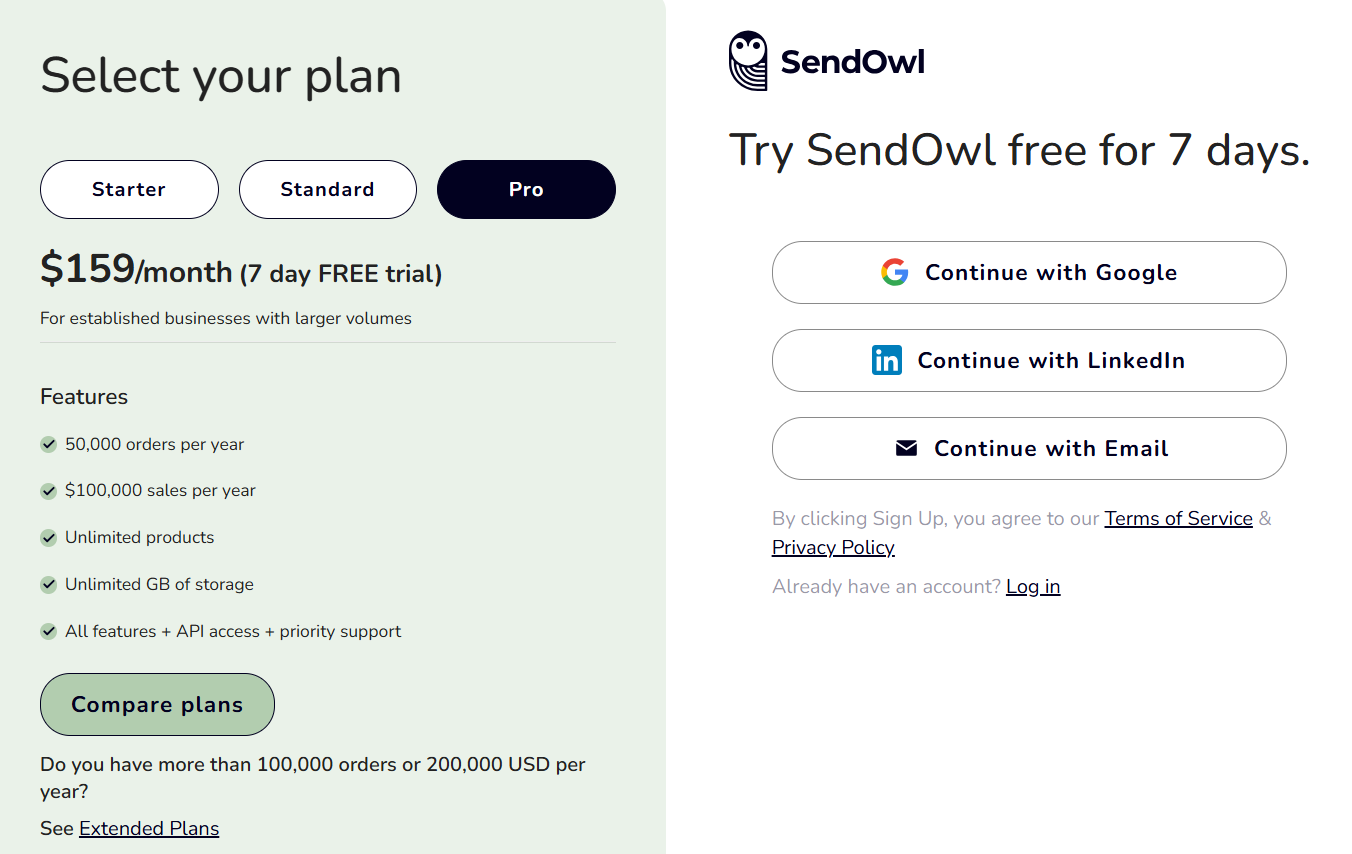This screenshot has width=1352, height=854.
Task: Click the checkmark beside Unlimited products
Action: click(48, 538)
